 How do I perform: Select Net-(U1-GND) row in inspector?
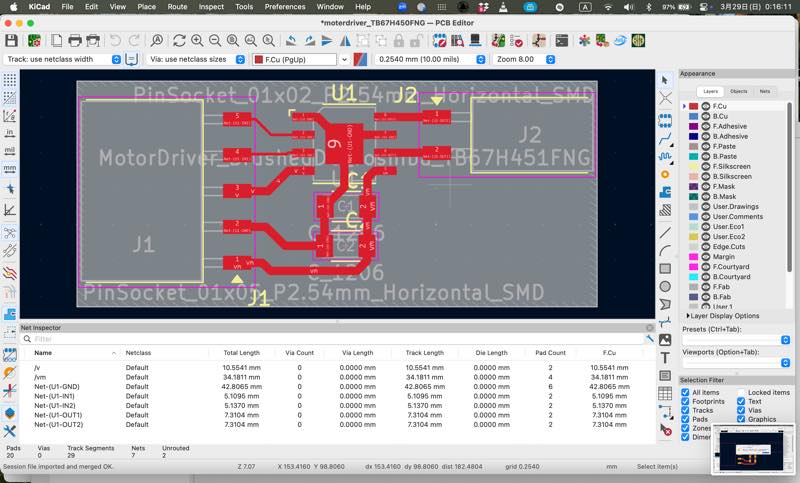click(337, 387)
